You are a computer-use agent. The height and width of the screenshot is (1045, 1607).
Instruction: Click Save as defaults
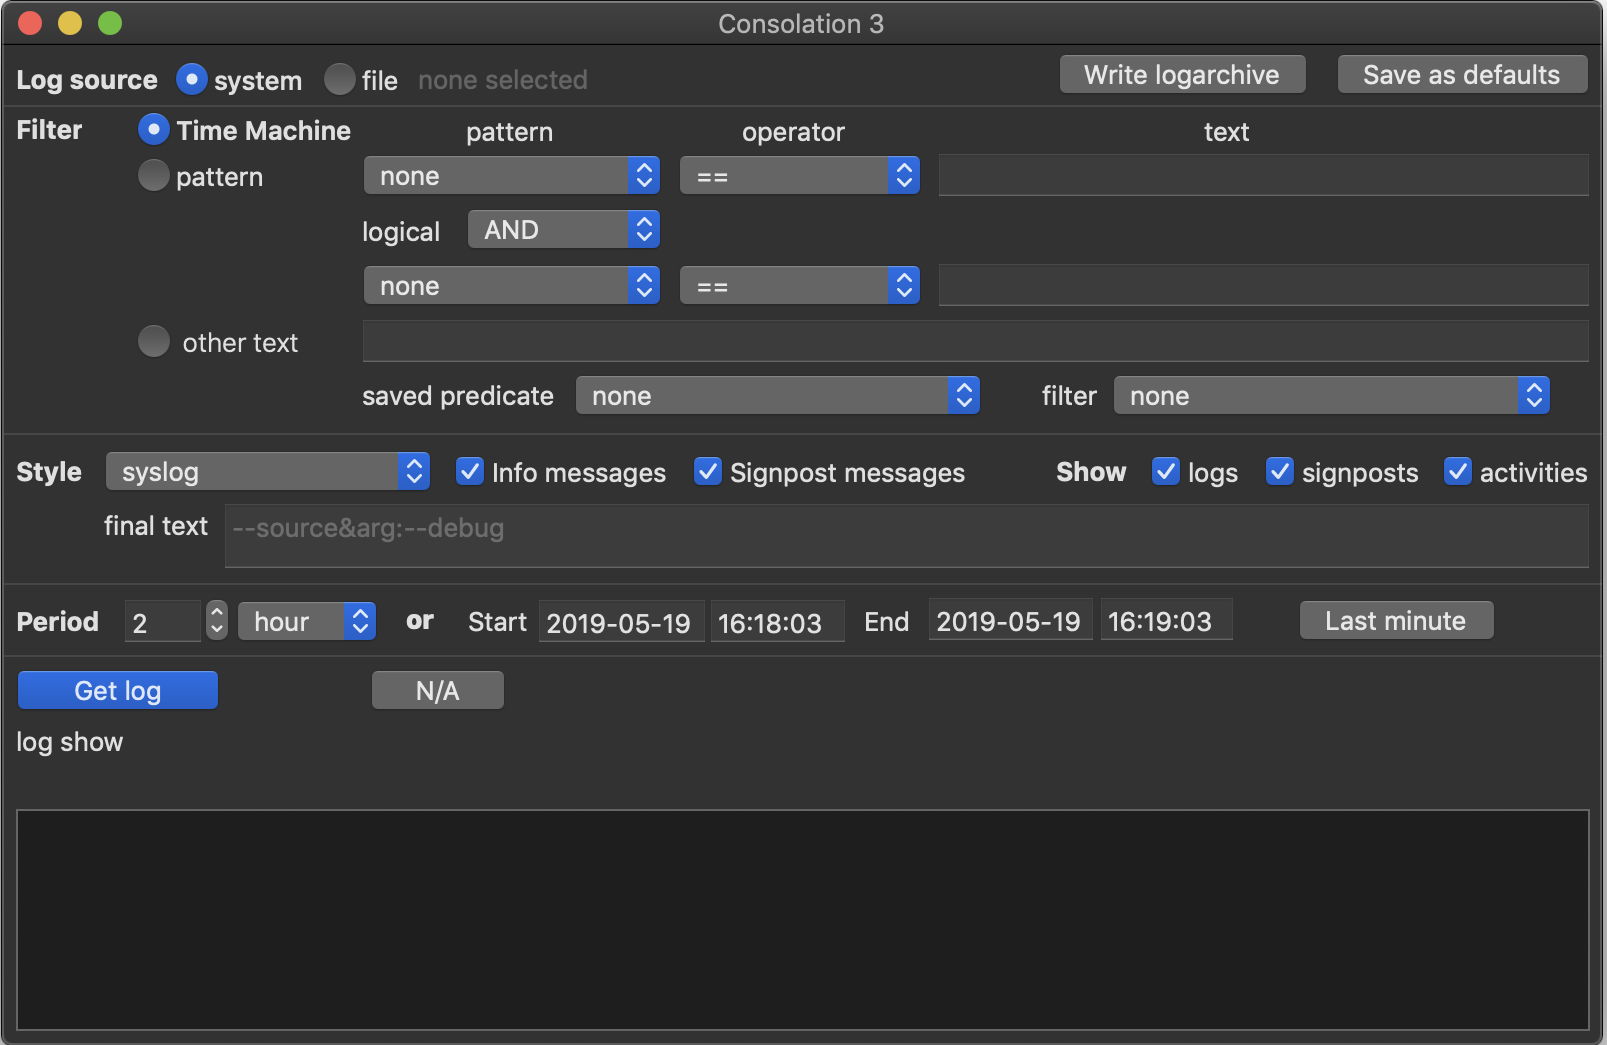(1461, 75)
